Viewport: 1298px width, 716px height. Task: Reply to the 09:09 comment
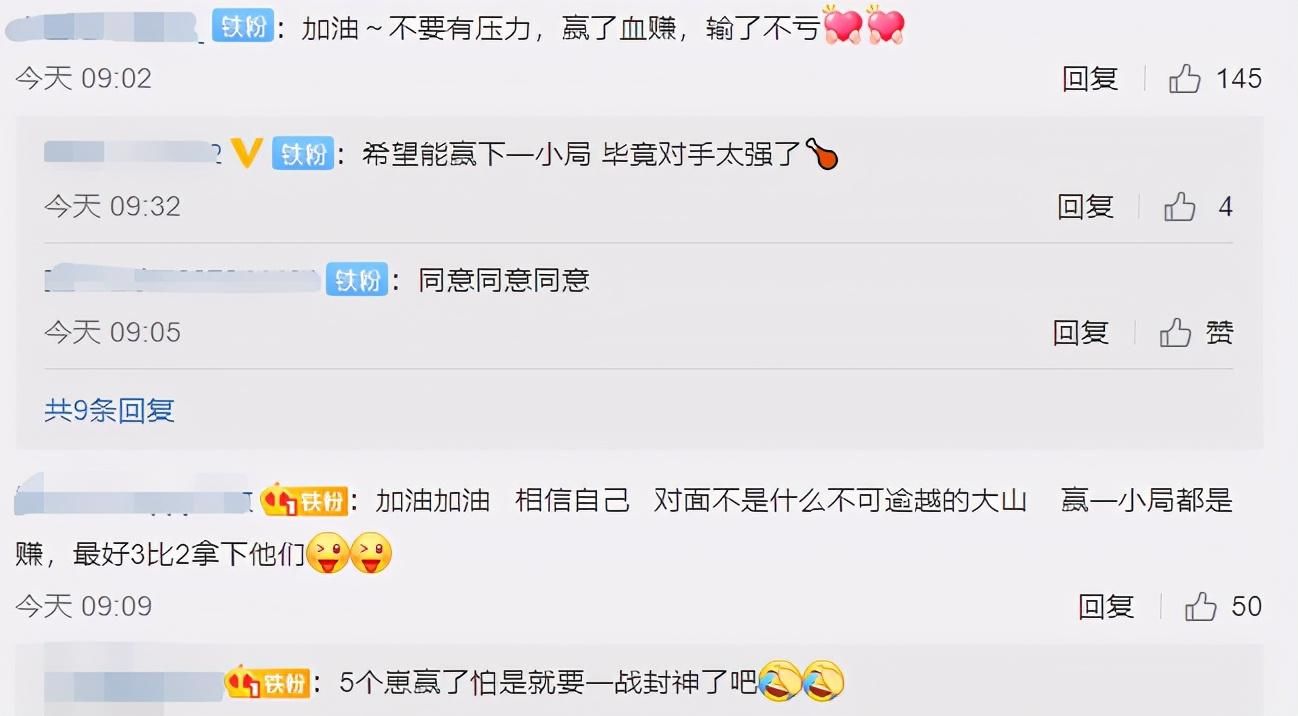tap(1106, 606)
